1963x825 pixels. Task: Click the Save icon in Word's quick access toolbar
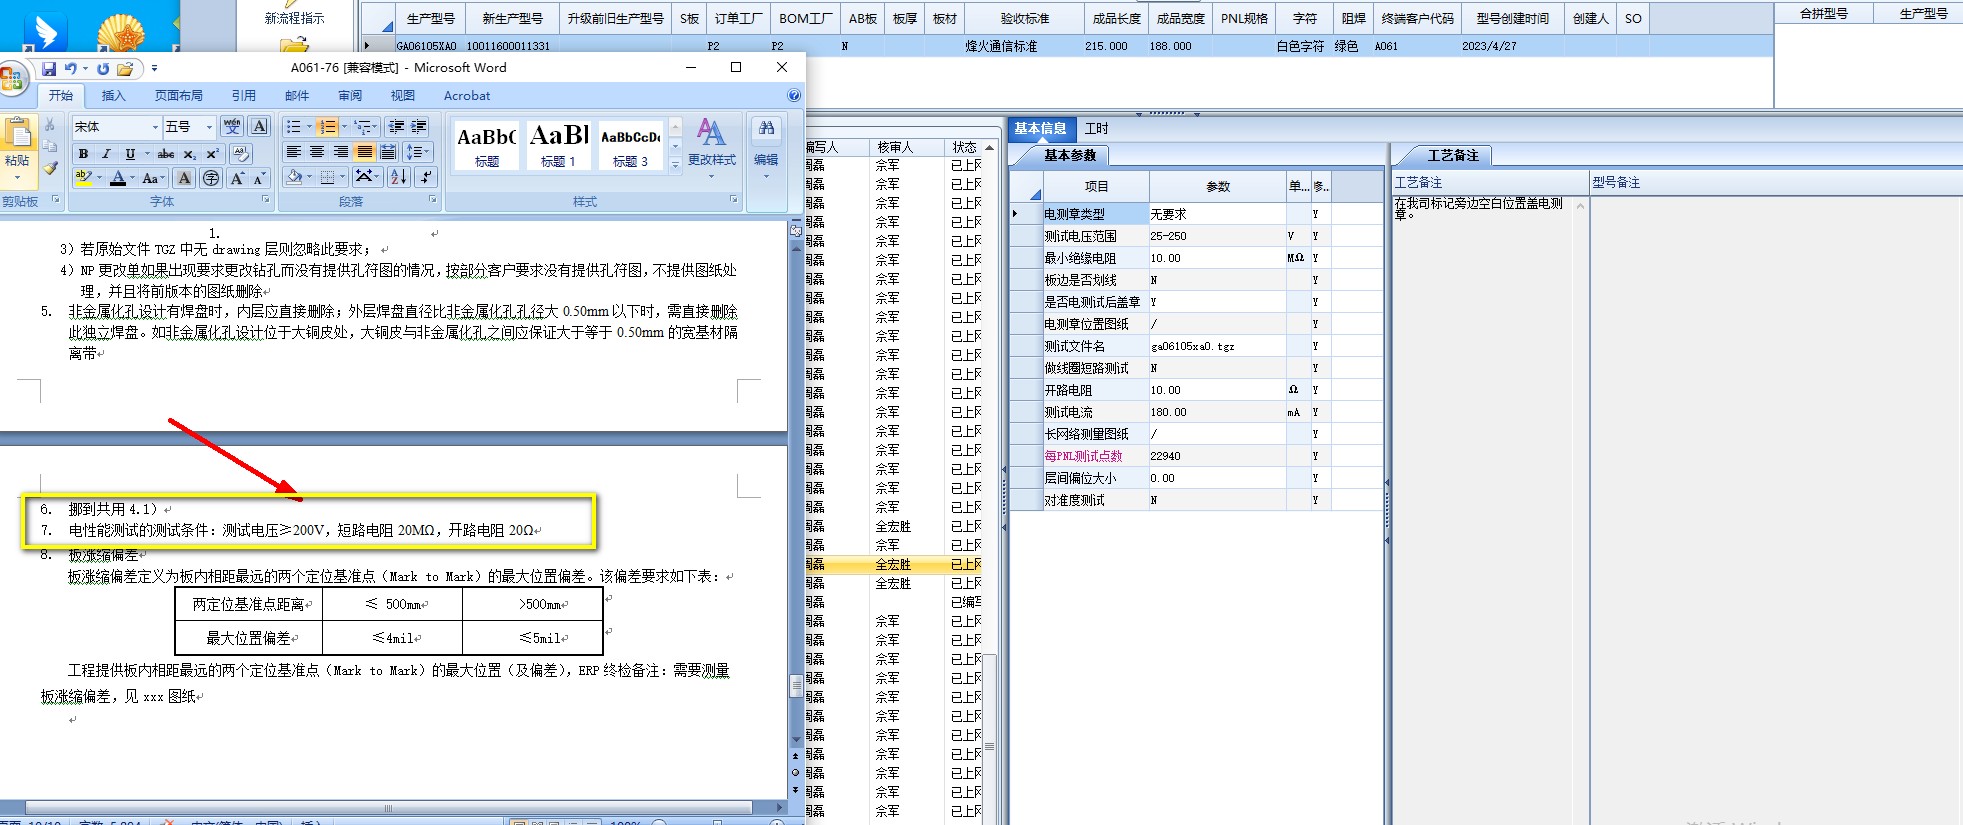(x=48, y=69)
